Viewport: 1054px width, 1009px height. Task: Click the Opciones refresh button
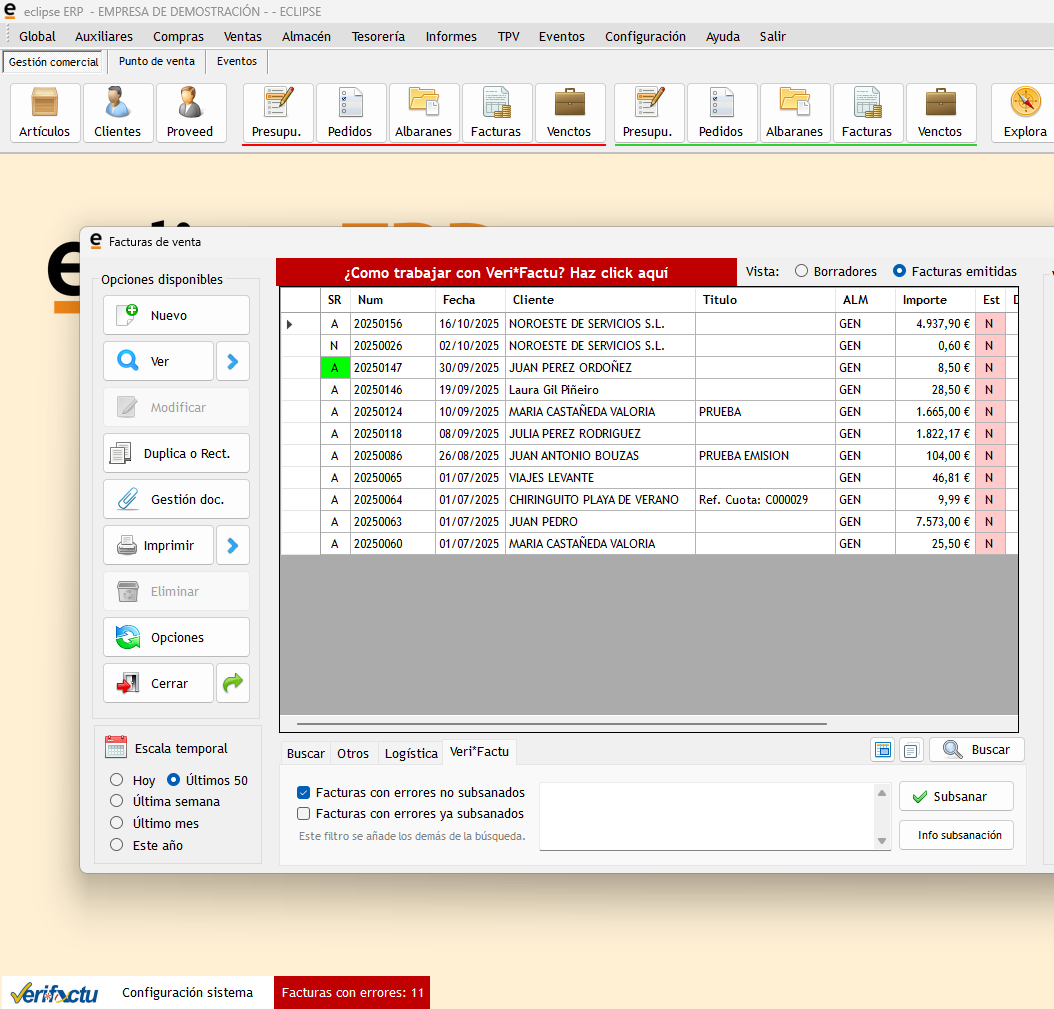point(176,637)
